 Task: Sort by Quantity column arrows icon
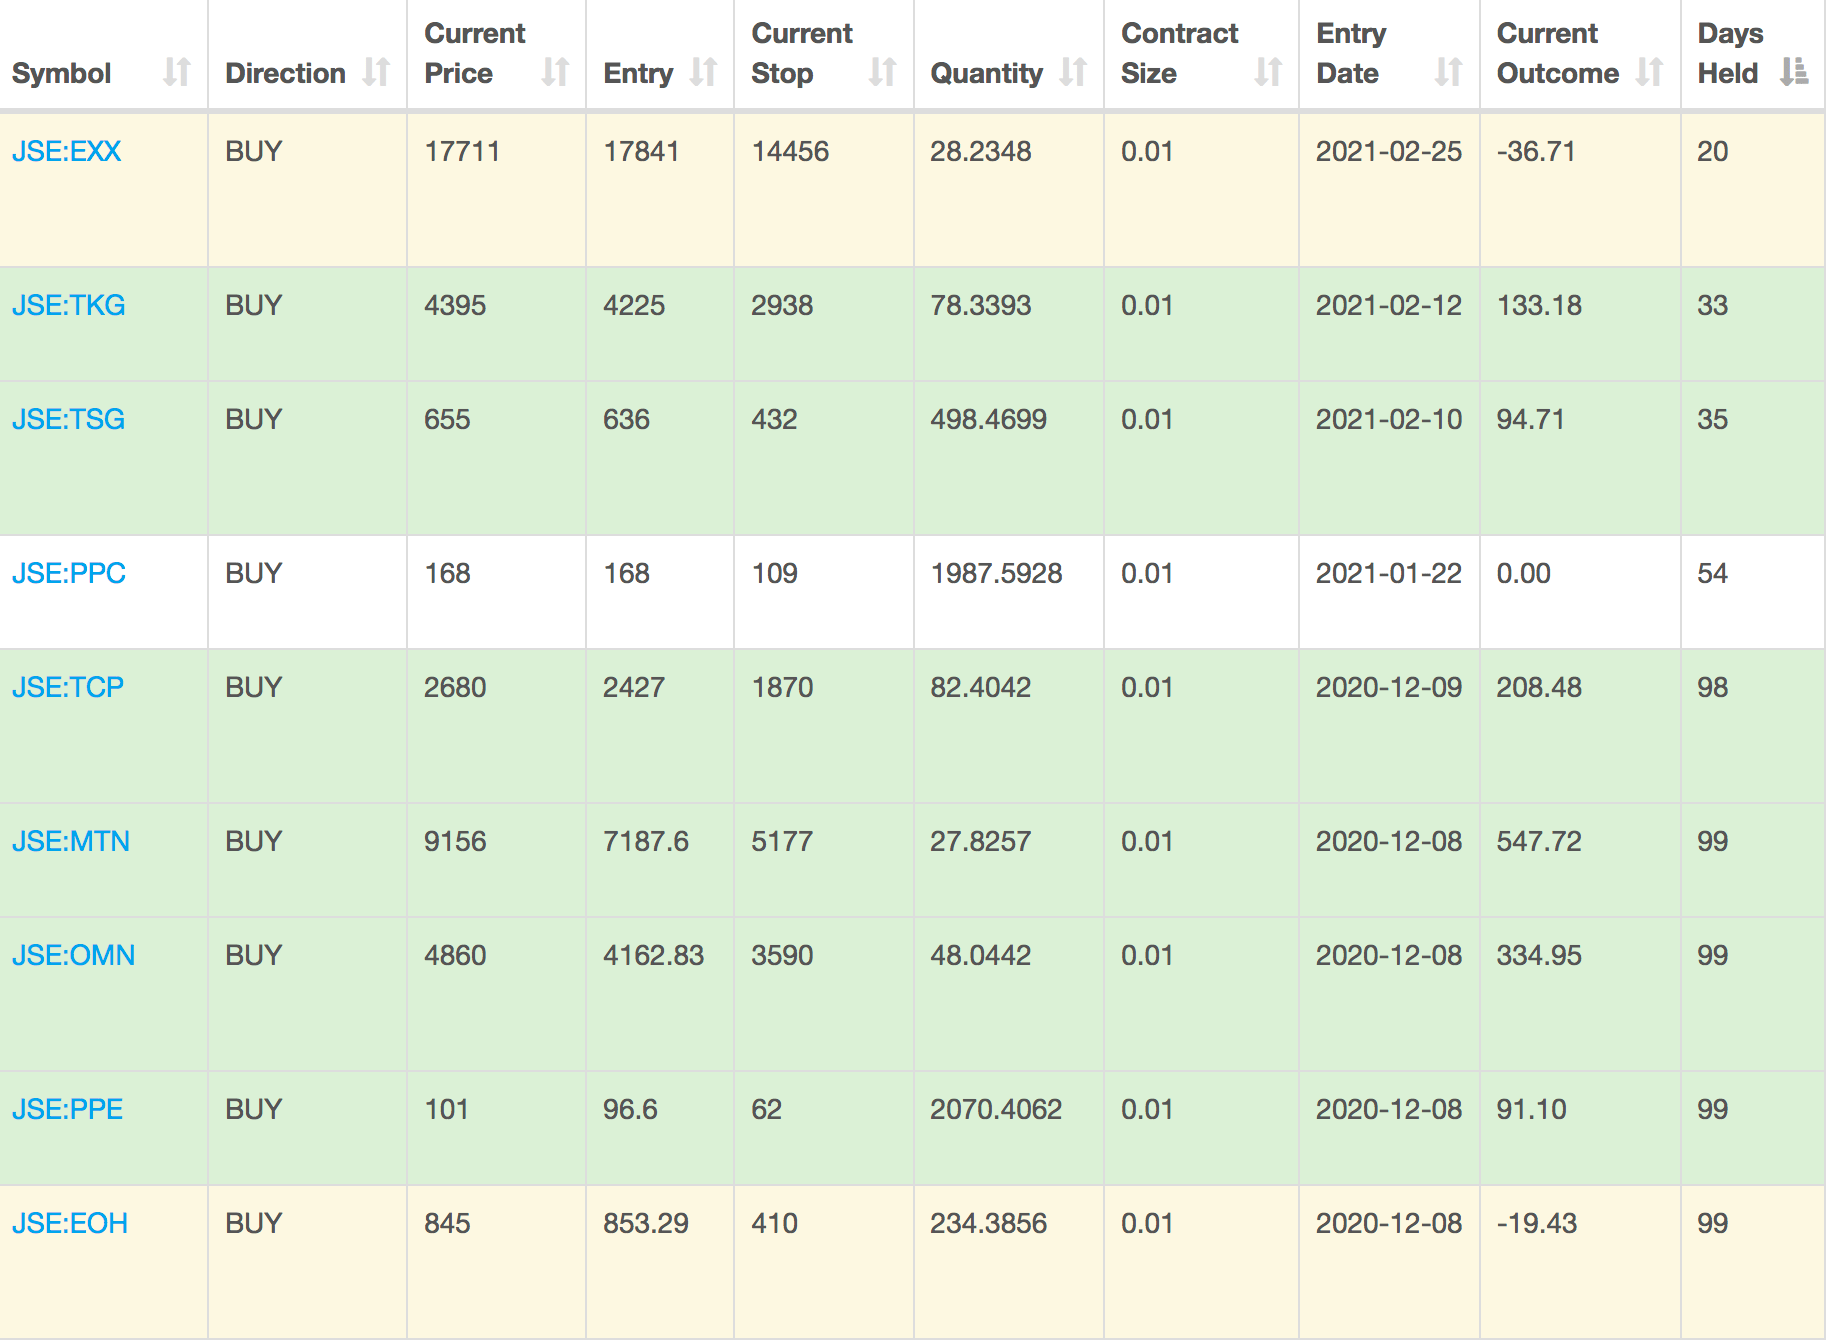click(x=1073, y=72)
